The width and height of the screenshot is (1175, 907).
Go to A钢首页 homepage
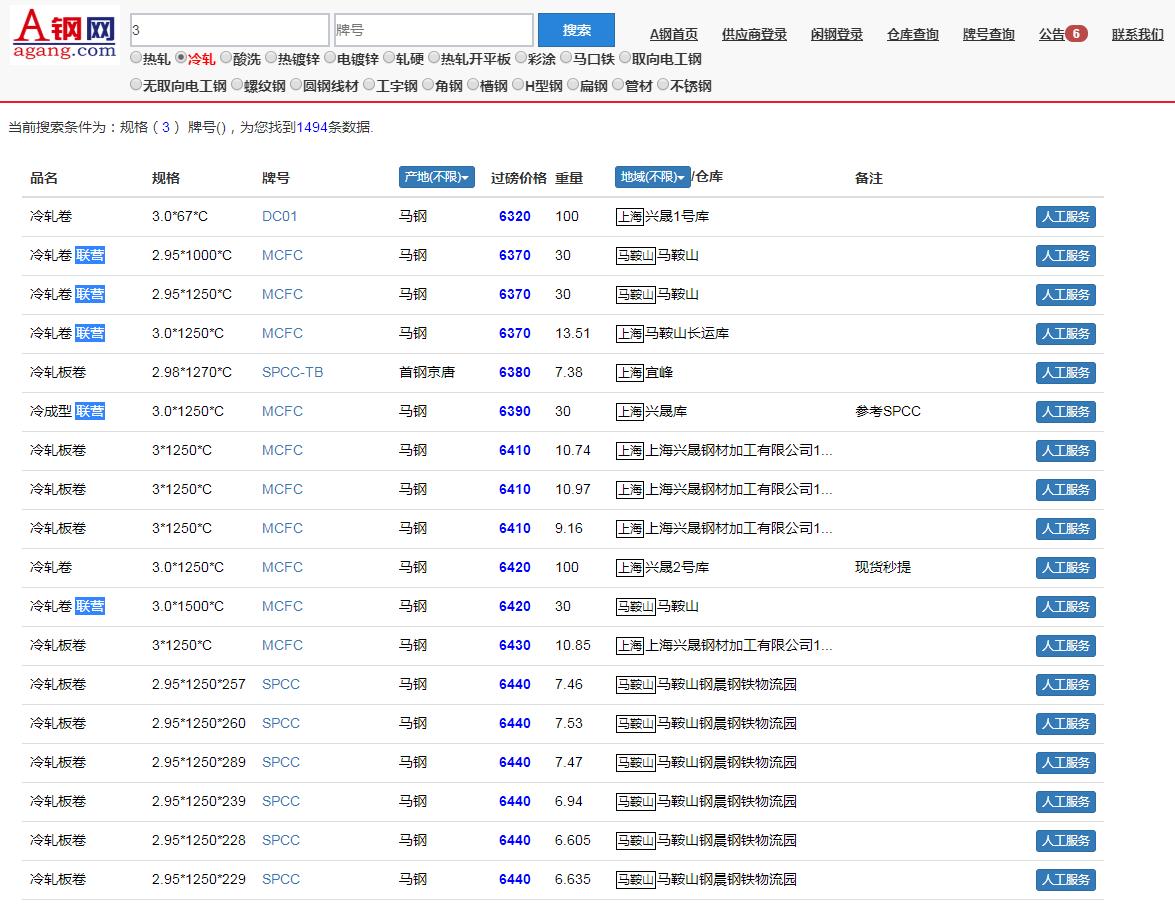[674, 34]
